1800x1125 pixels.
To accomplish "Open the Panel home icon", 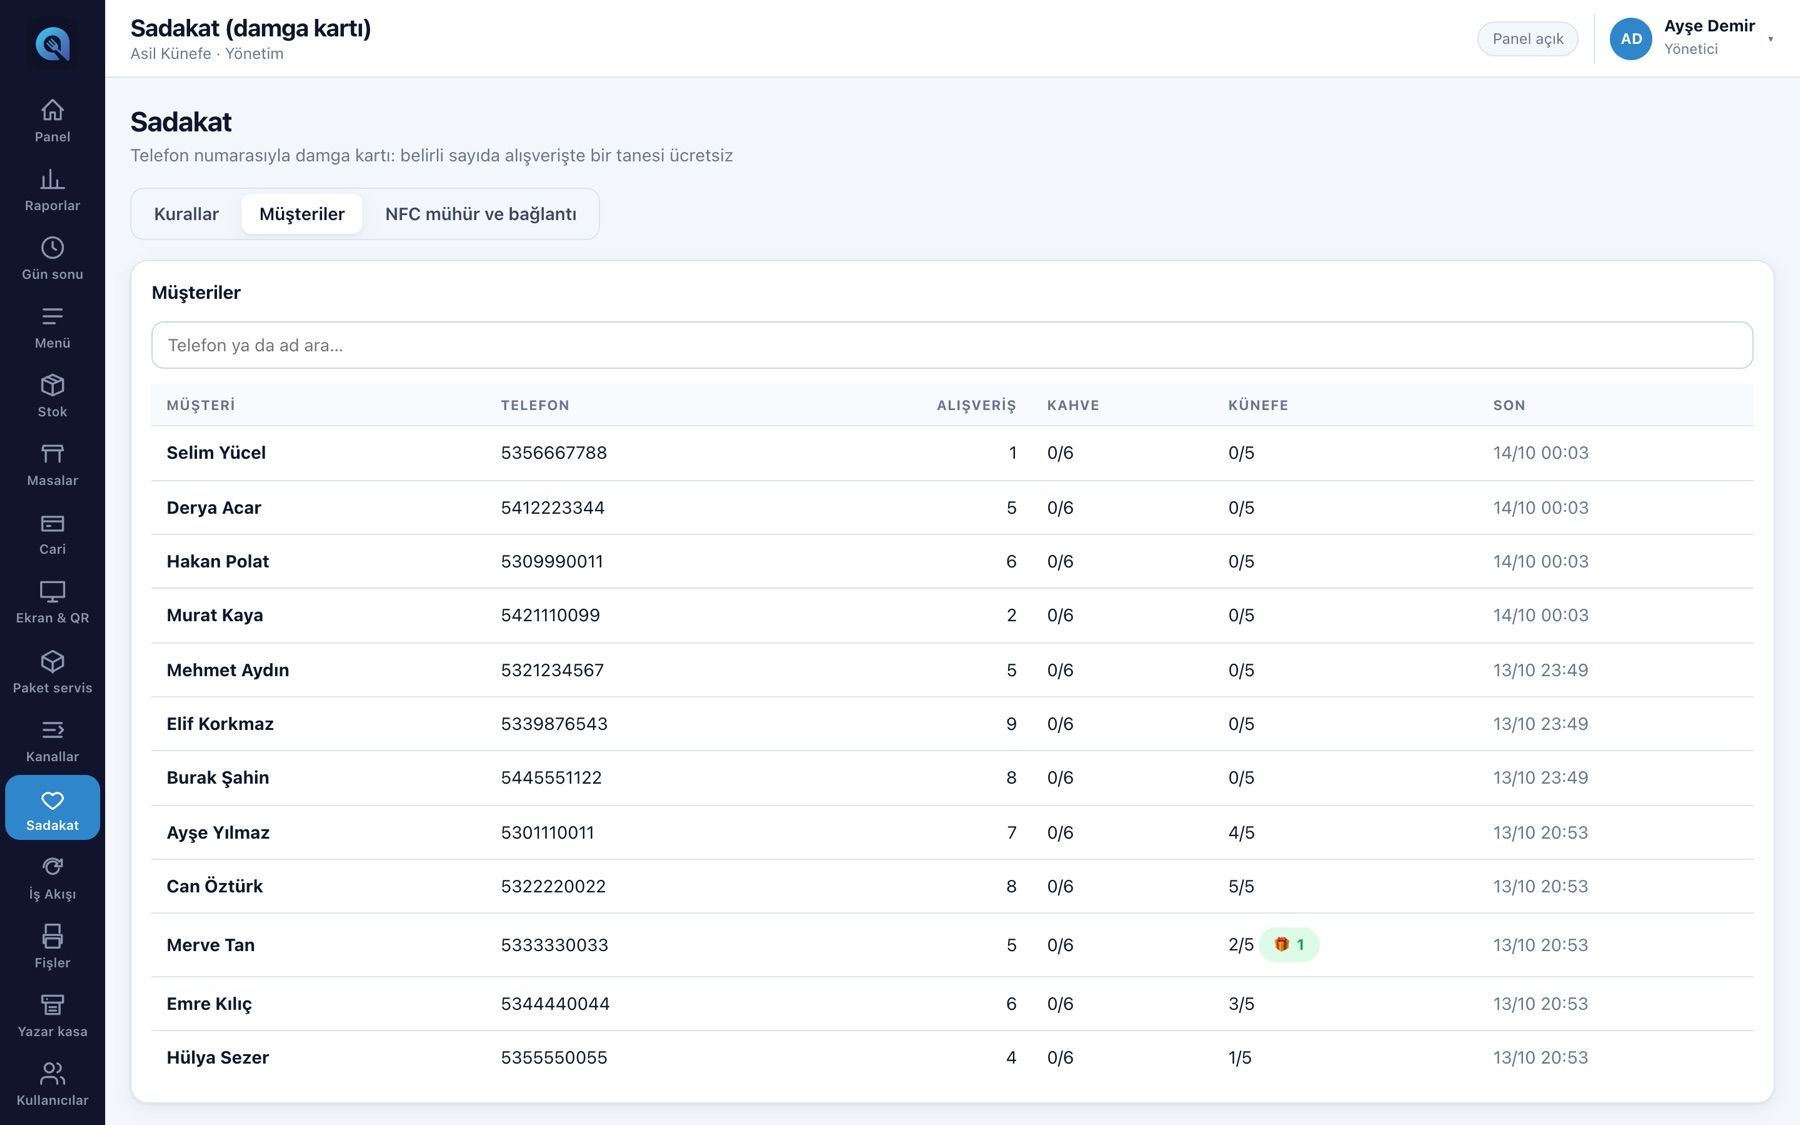I will [52, 109].
